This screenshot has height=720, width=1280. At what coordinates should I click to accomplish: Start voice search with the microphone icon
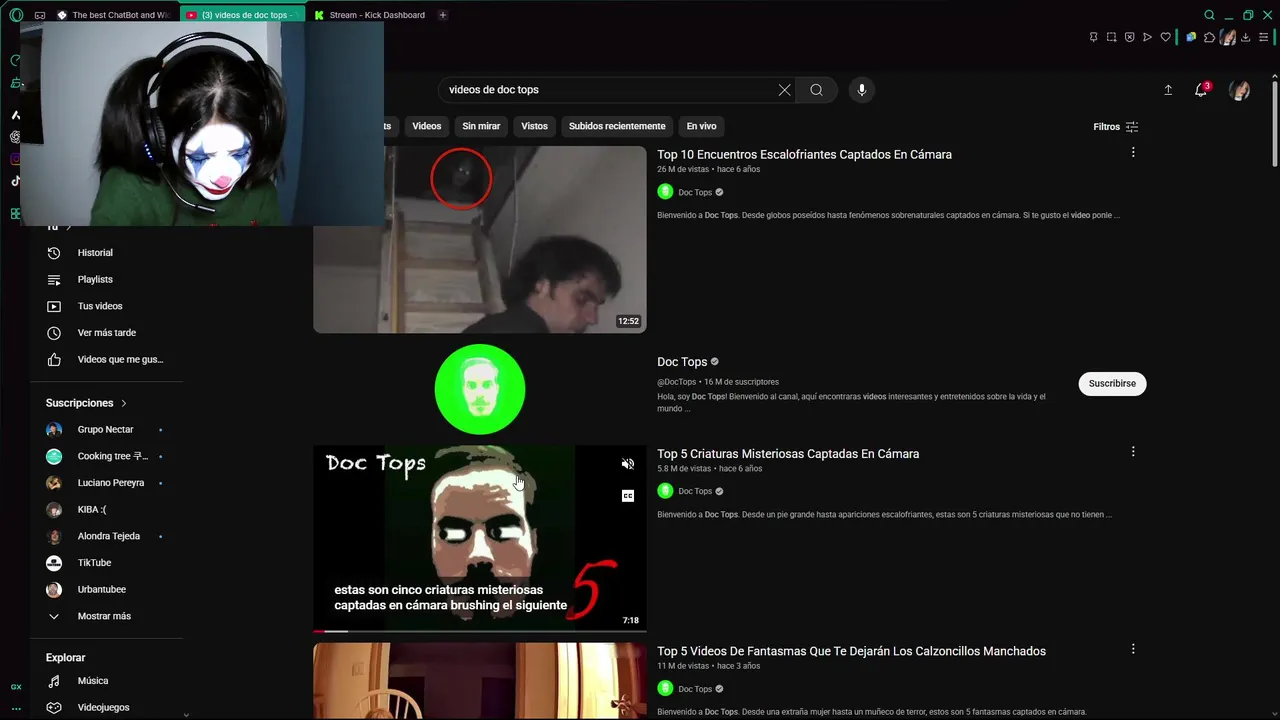862,90
